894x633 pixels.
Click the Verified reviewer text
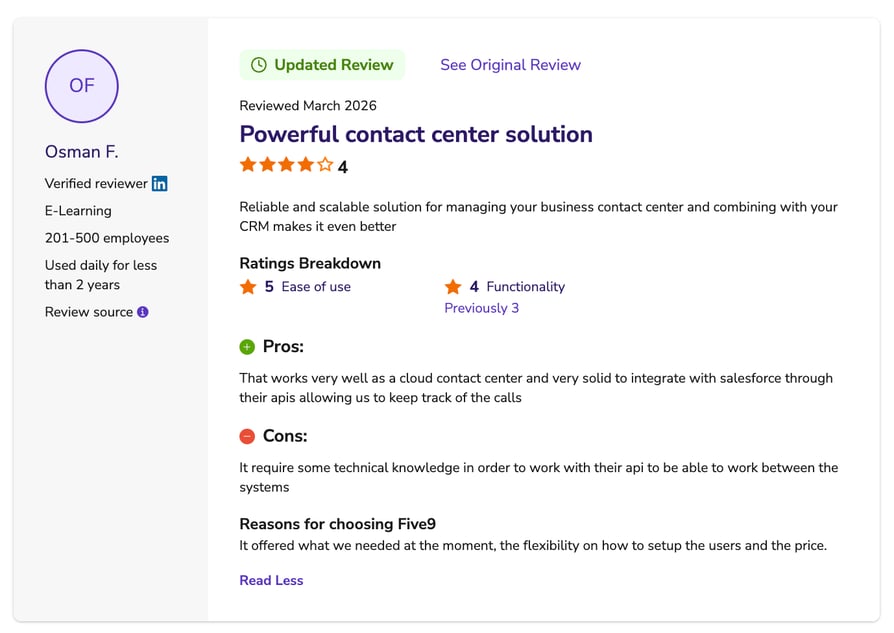tap(96, 184)
